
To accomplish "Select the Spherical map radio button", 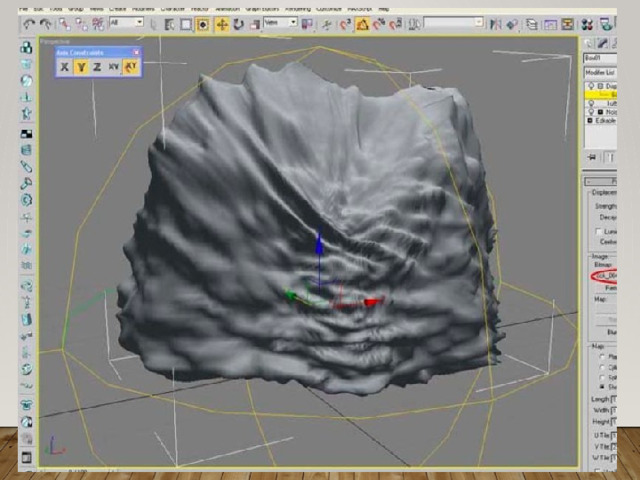I will pos(601,385).
